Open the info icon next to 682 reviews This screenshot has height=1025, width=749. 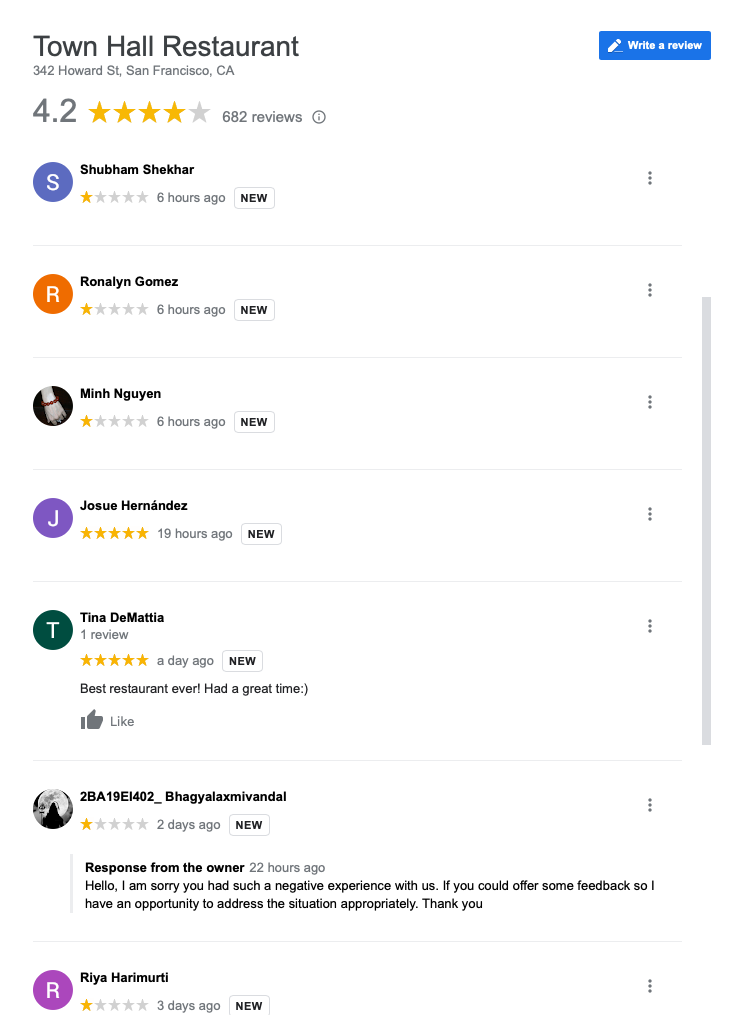click(318, 117)
